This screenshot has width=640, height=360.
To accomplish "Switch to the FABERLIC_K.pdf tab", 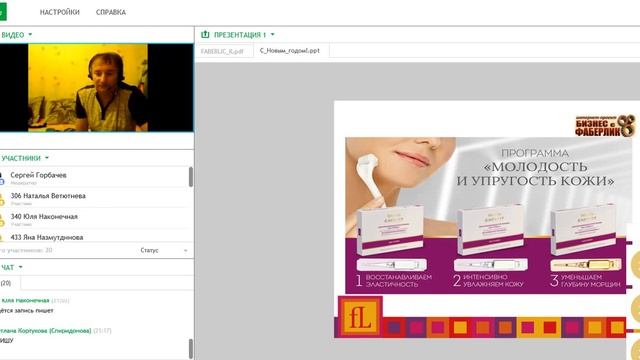I will pos(222,51).
